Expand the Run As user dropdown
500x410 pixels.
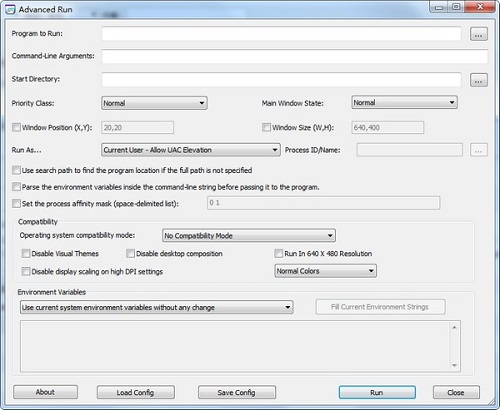click(191, 150)
